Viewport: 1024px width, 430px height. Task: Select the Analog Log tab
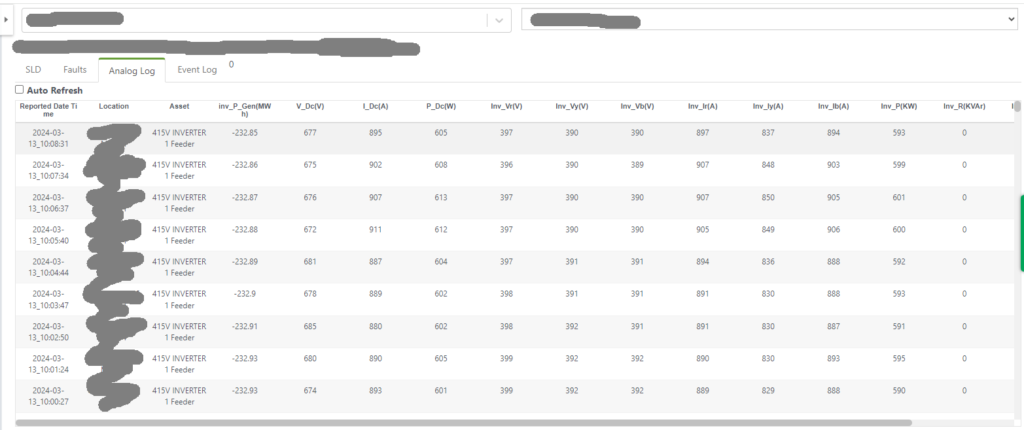click(131, 70)
